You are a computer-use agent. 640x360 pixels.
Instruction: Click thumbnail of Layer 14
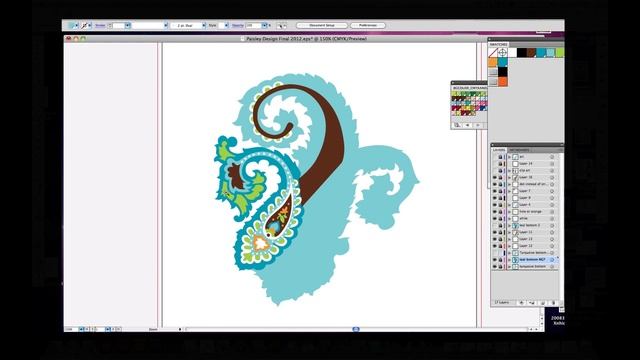(x=516, y=164)
